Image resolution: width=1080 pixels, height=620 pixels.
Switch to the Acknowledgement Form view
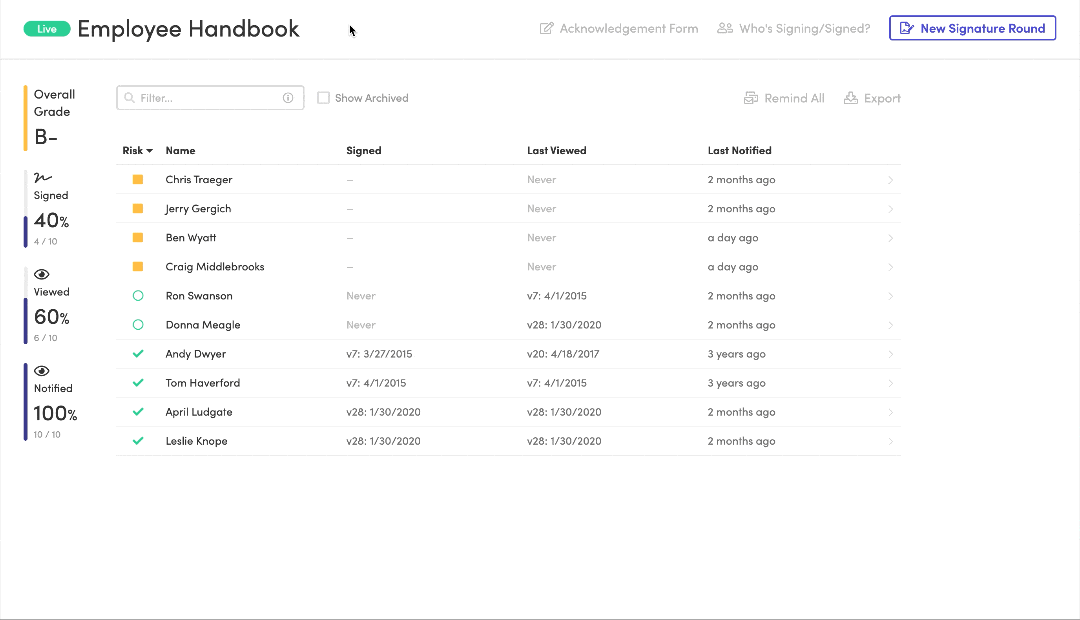coord(619,28)
